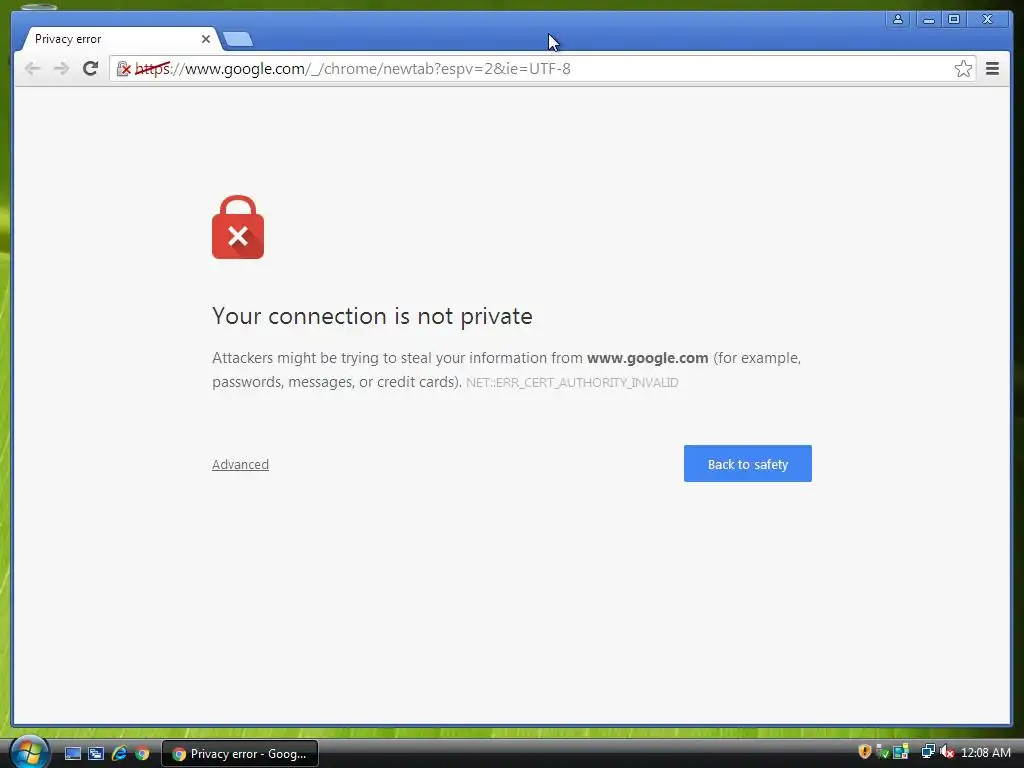Launch Chrome from the quick launch icon
The width and height of the screenshot is (1024, 768).
click(142, 754)
